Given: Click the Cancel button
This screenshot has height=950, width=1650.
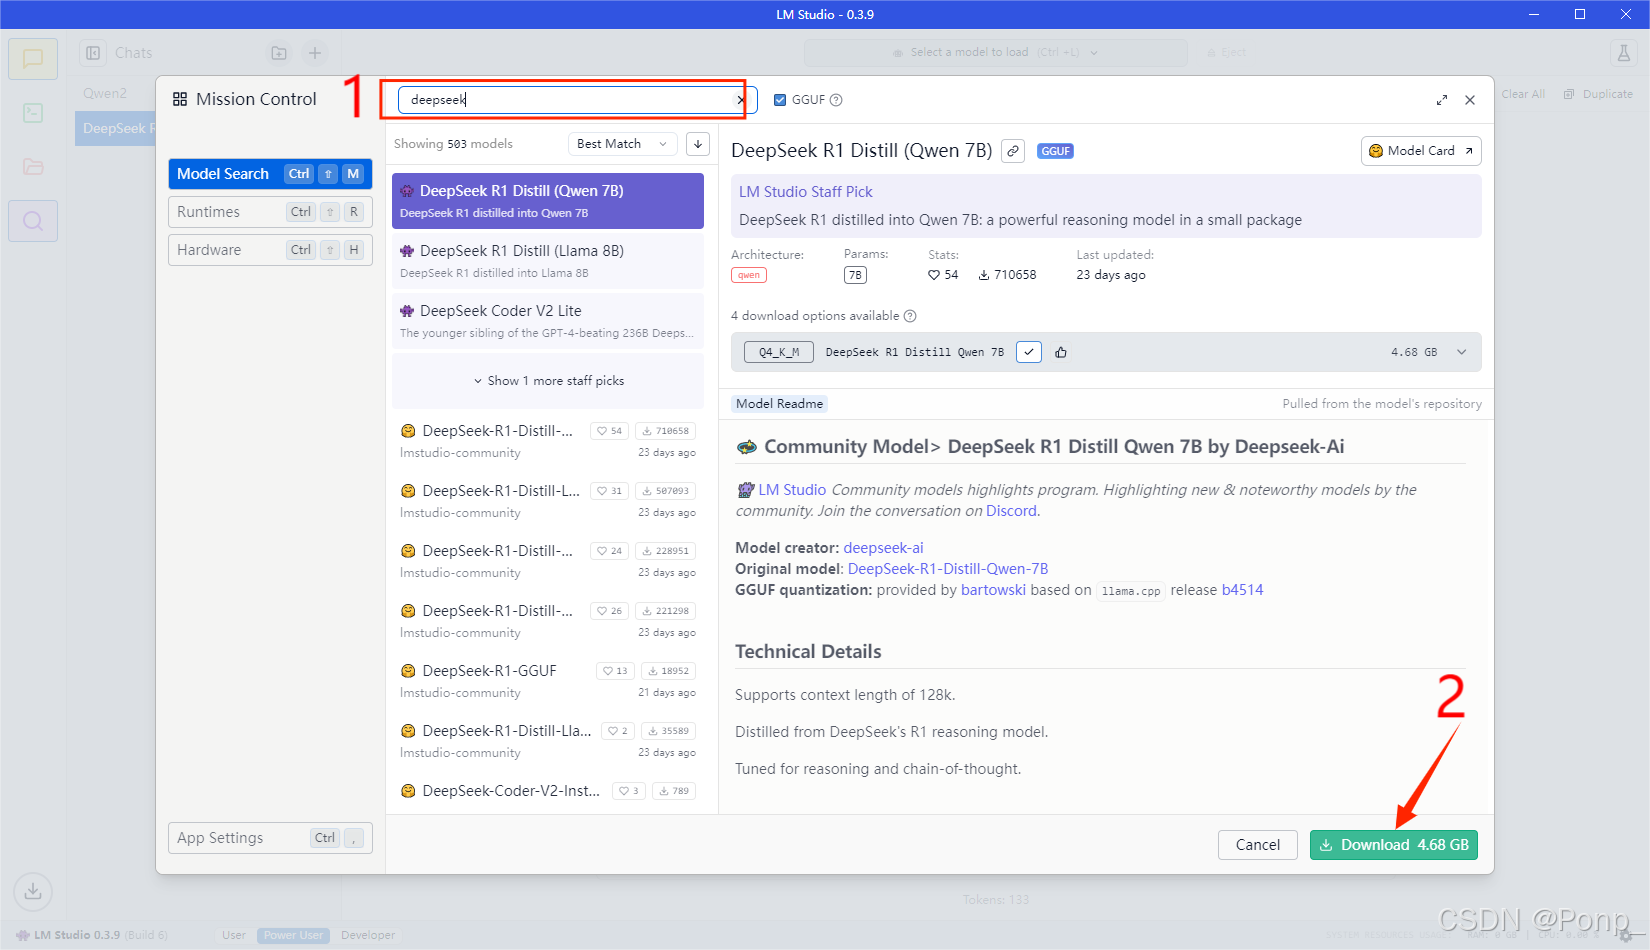Looking at the screenshot, I should coord(1257,845).
